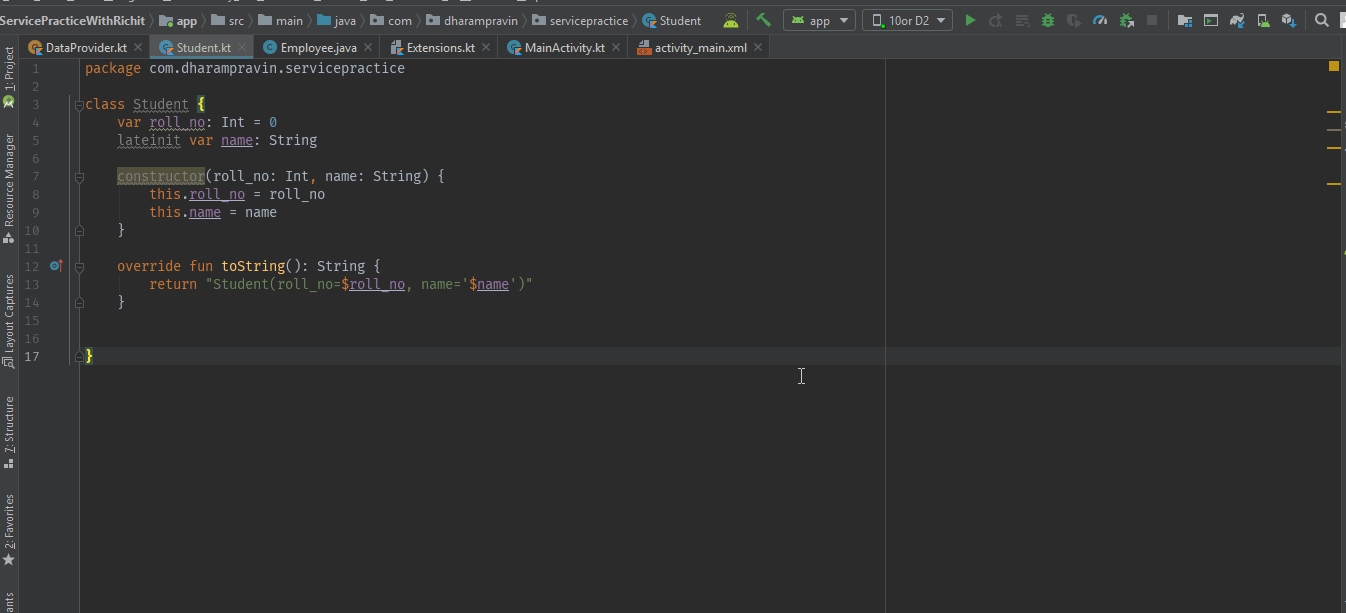The width and height of the screenshot is (1346, 613).
Task: Debug the app with the bug icon
Action: pyautogui.click(x=1050, y=19)
